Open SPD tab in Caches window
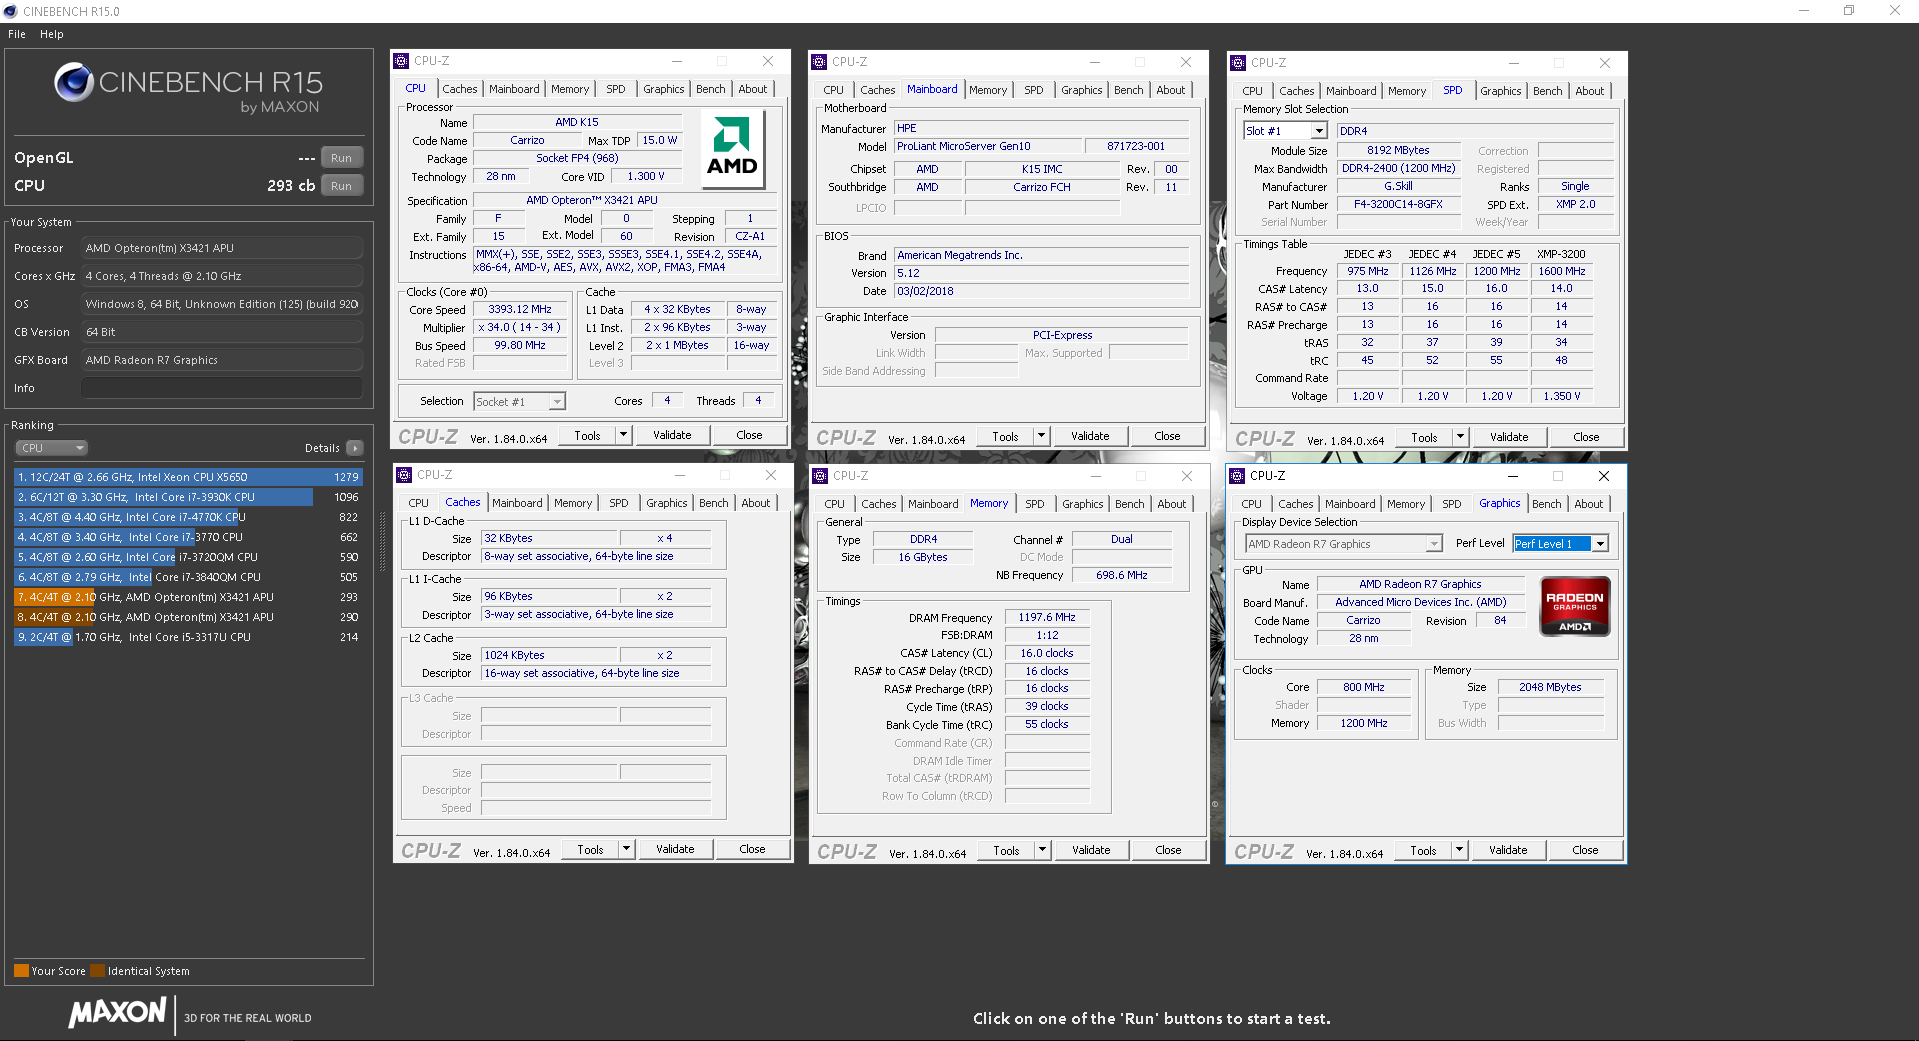 (619, 503)
